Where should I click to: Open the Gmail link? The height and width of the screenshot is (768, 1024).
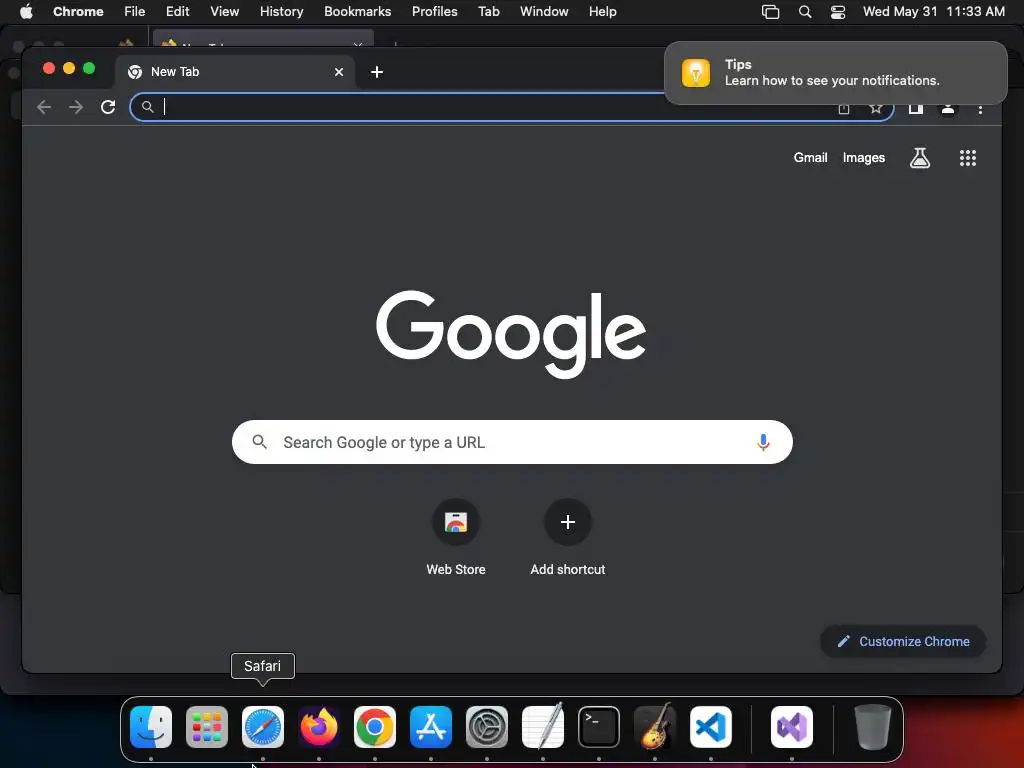pyautogui.click(x=810, y=157)
